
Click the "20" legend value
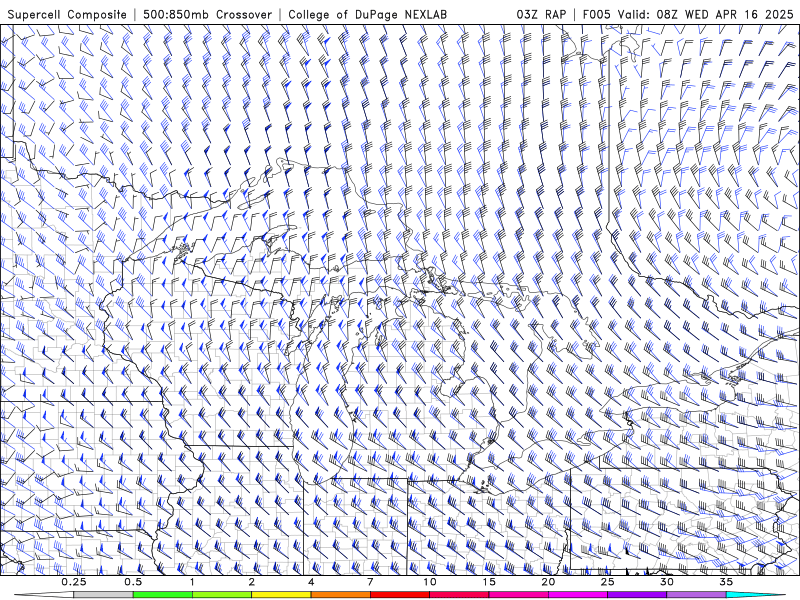[548, 582]
